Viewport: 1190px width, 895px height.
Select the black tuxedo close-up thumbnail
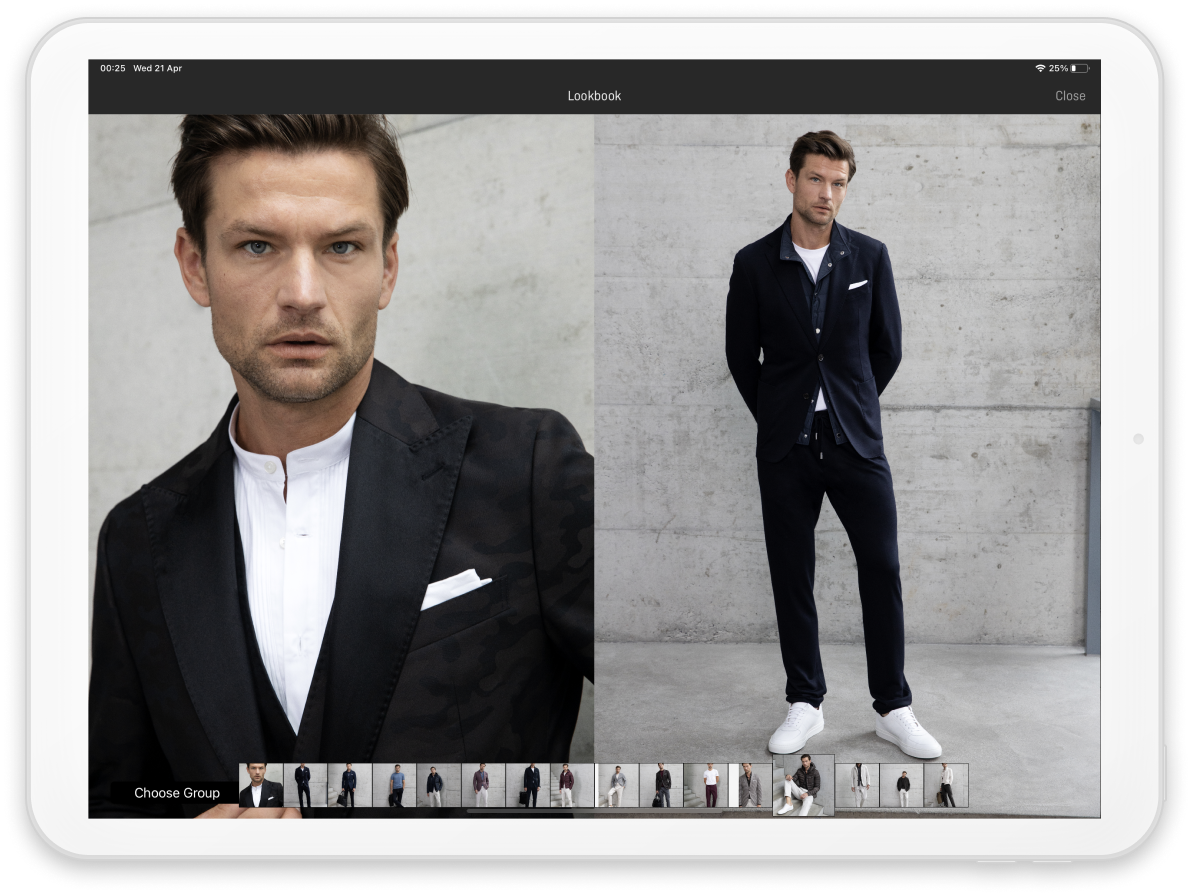(x=261, y=785)
